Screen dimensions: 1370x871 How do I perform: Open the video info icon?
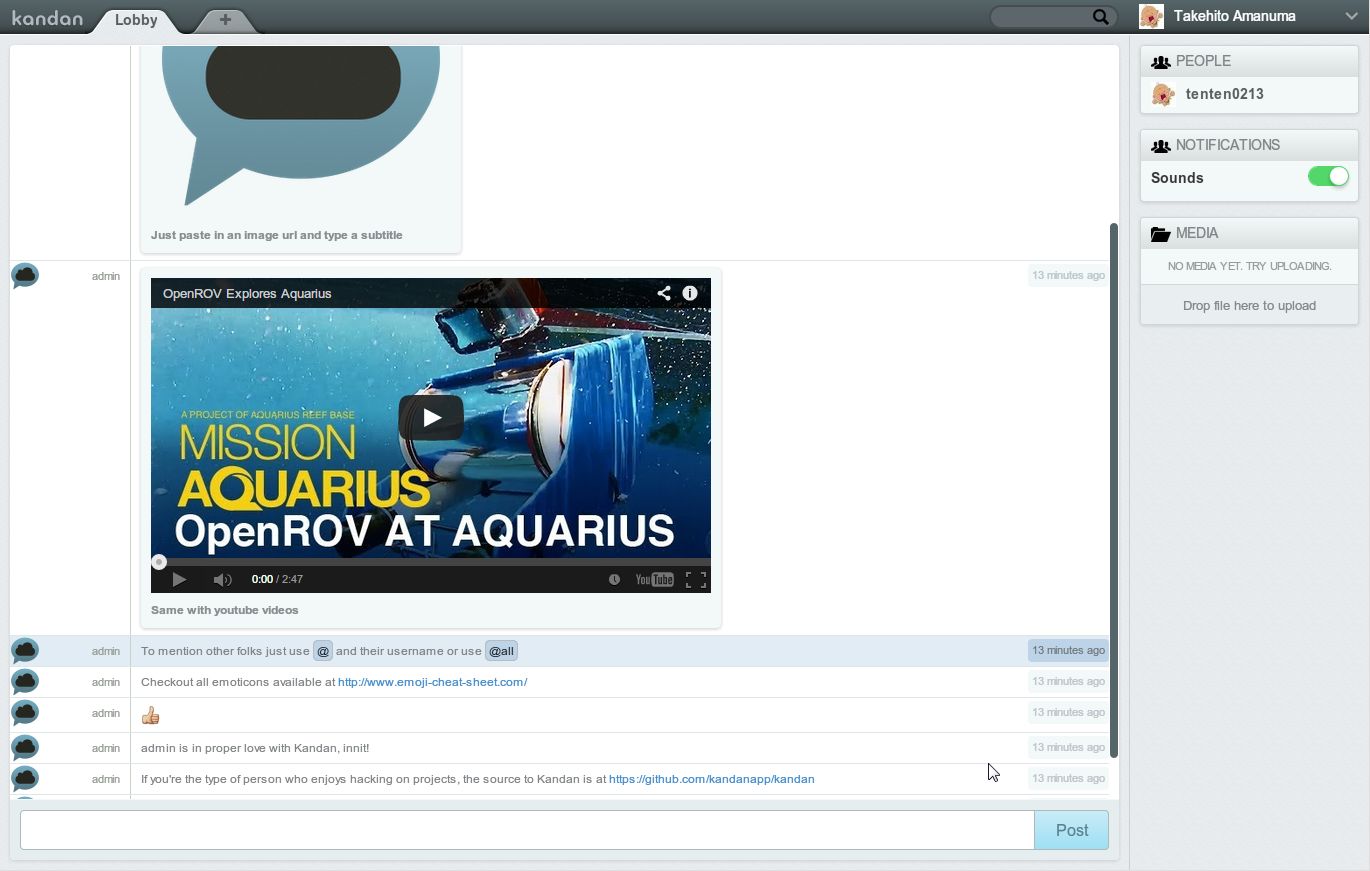690,293
